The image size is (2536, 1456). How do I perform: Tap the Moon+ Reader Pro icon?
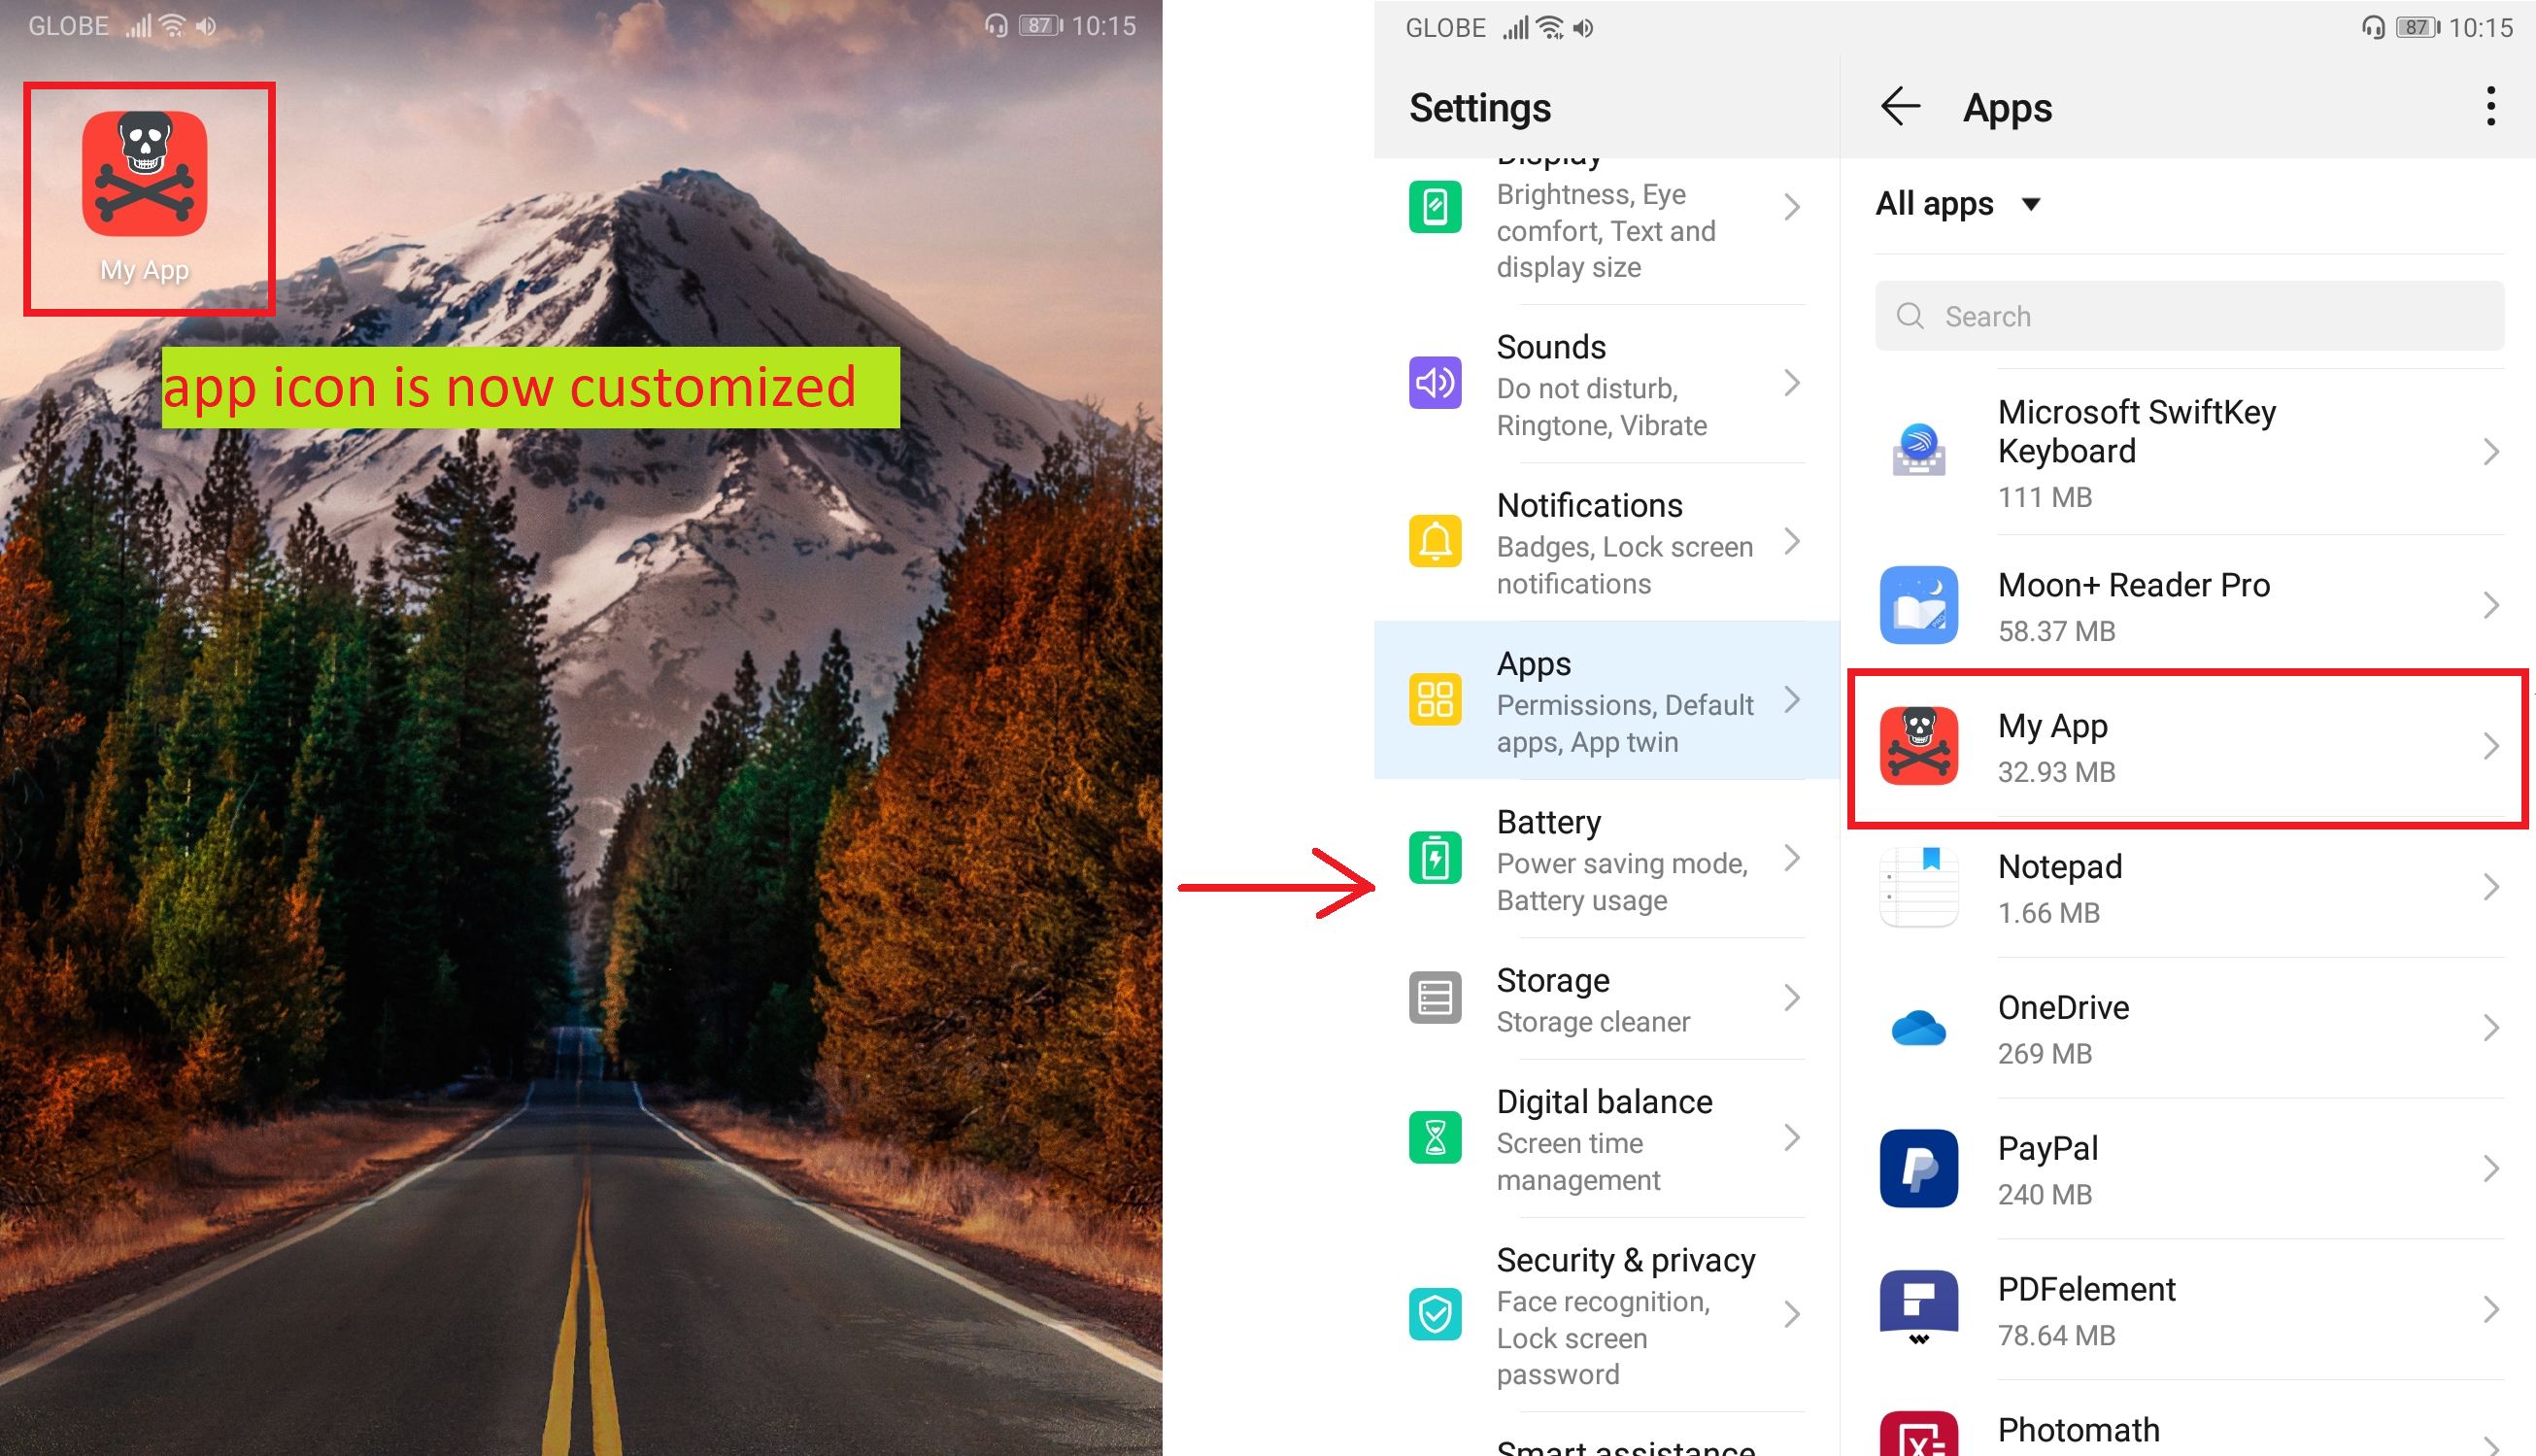(1918, 606)
